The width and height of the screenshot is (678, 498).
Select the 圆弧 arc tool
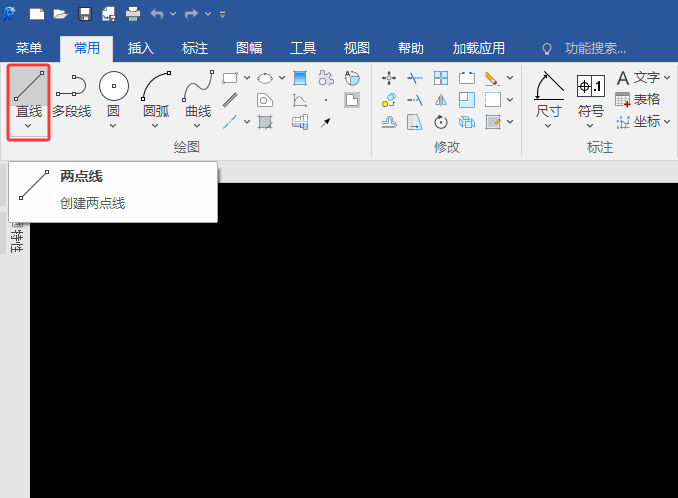pyautogui.click(x=156, y=95)
